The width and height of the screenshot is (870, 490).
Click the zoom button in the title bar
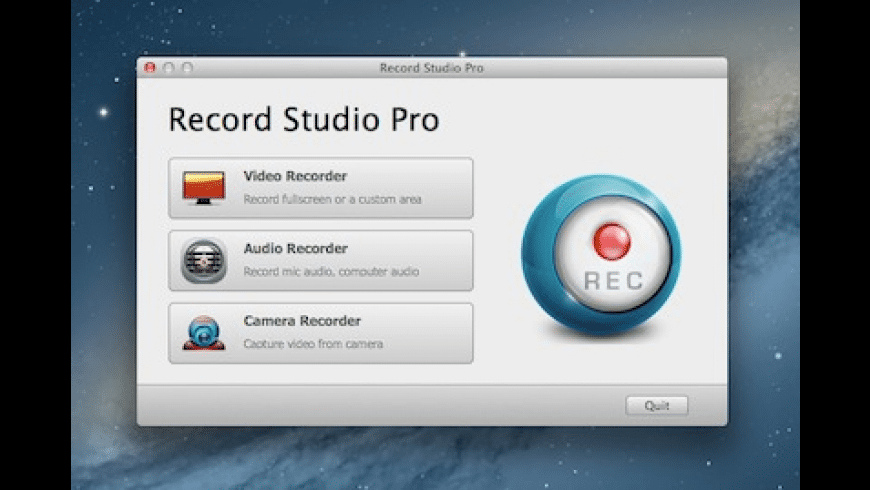click(188, 68)
